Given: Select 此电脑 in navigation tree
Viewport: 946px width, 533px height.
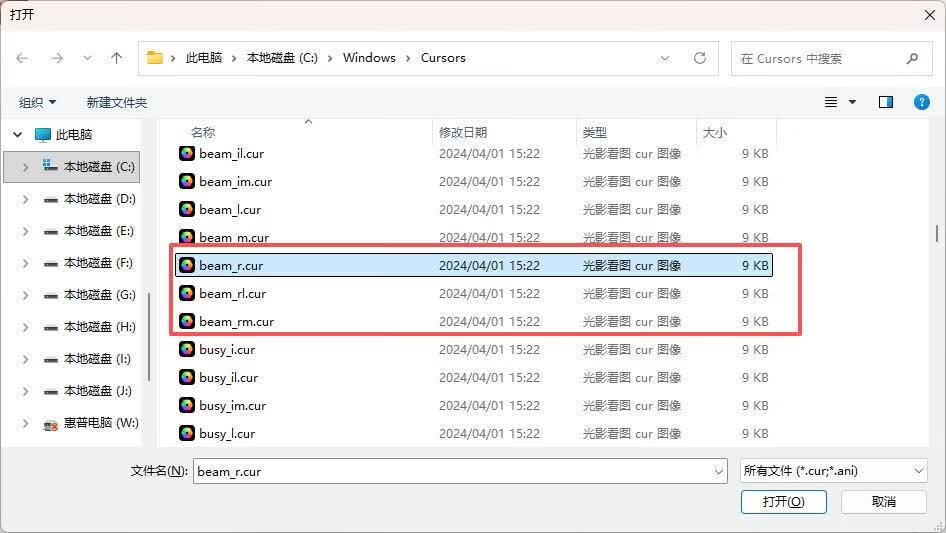Looking at the screenshot, I should coord(74,135).
